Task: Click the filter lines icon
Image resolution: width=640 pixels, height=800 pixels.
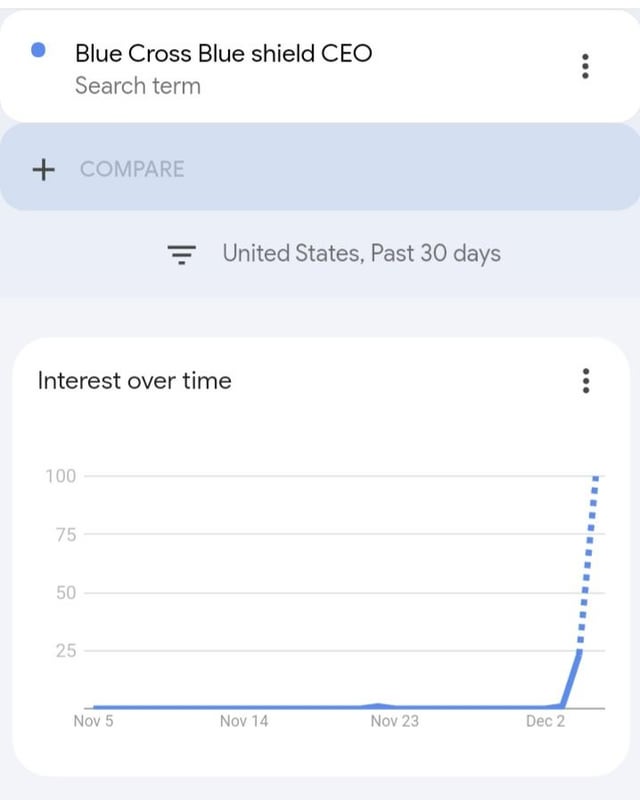Action: (181, 255)
